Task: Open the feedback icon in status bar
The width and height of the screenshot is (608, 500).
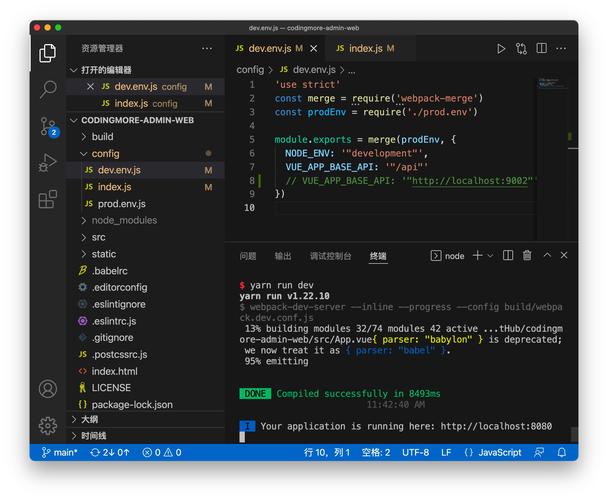Action: [x=539, y=453]
